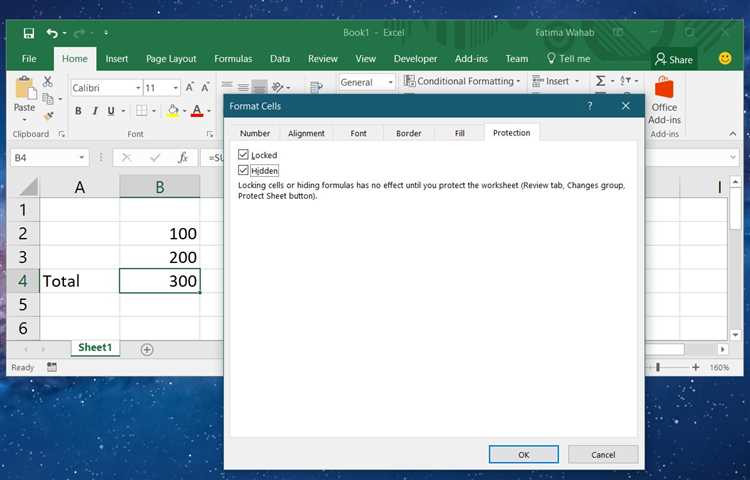Select column B header
This screenshot has height=480, width=750.
pyautogui.click(x=160, y=186)
